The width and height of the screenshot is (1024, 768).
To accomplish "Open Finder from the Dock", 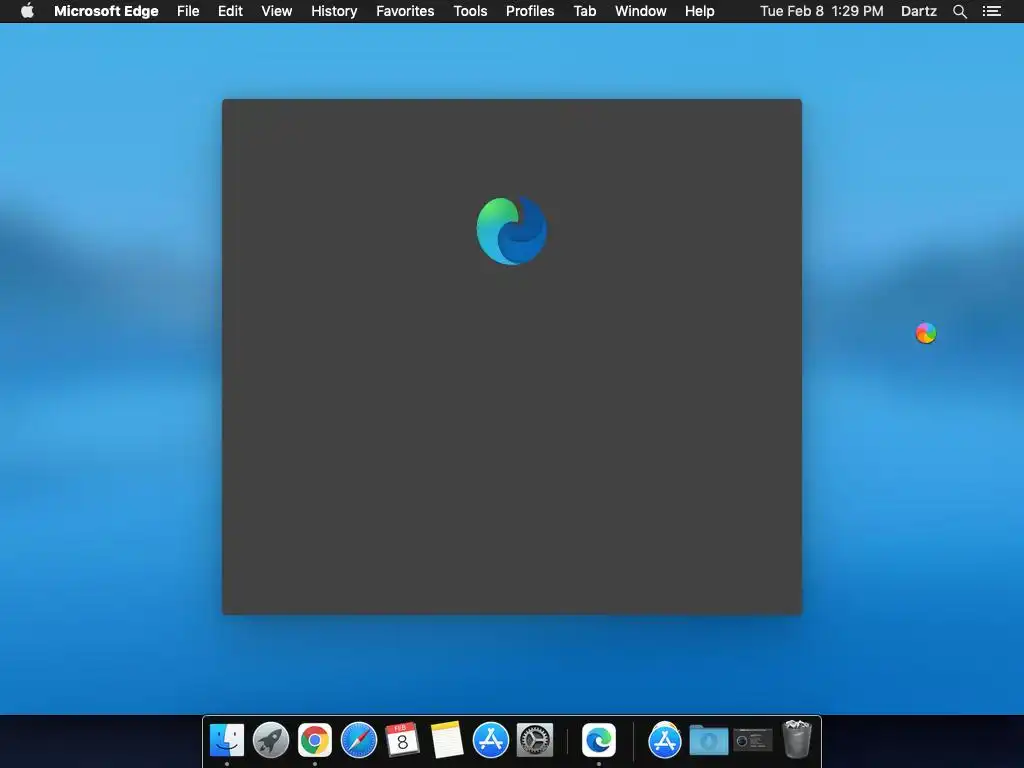I will click(x=227, y=740).
